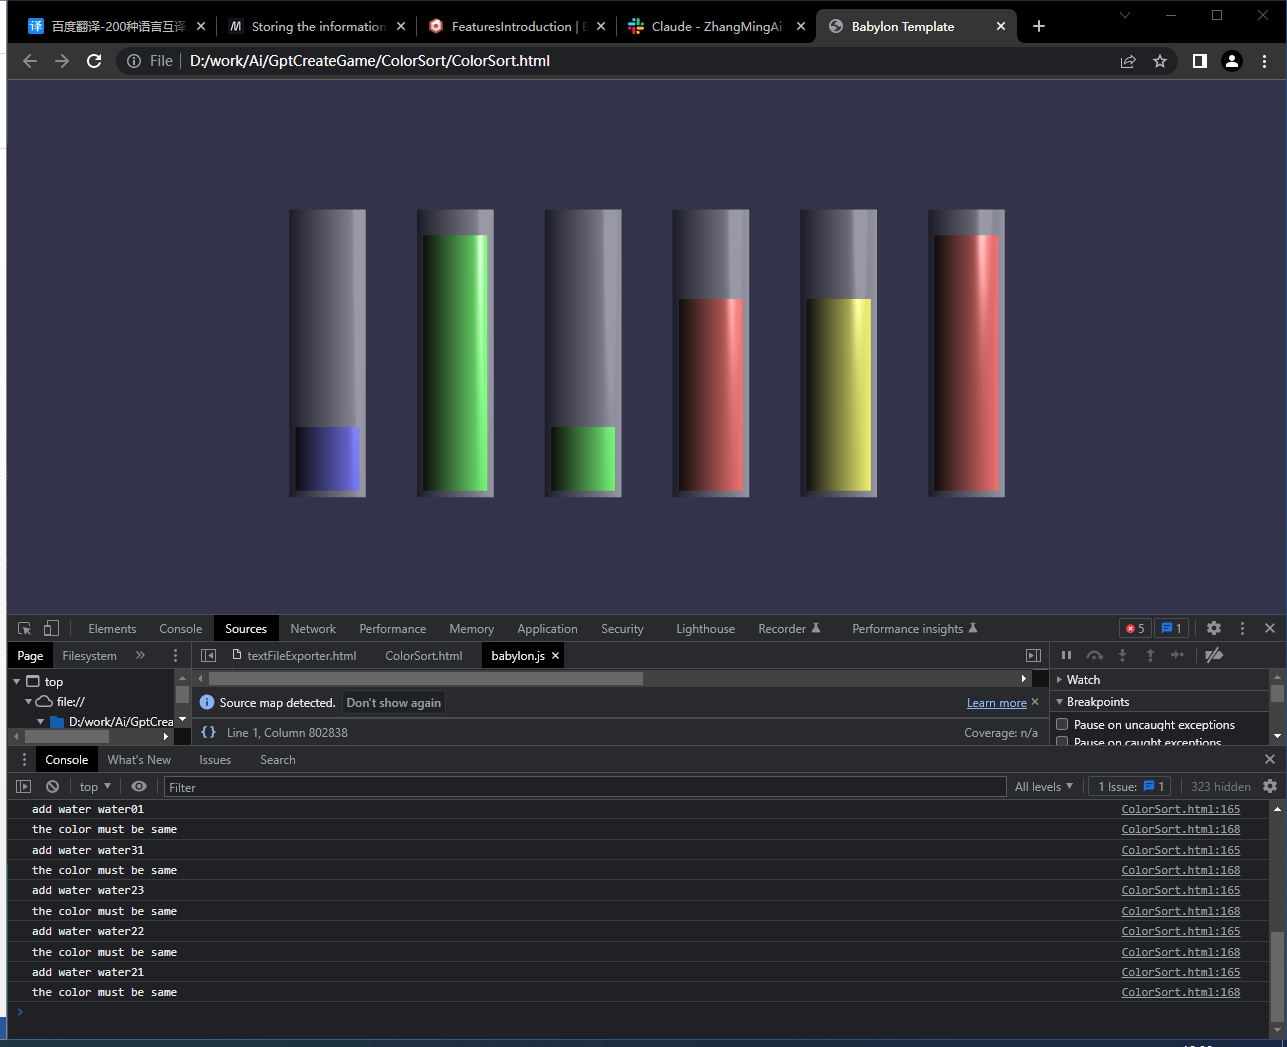
Task: Open the Learn more link
Action: pos(996,703)
